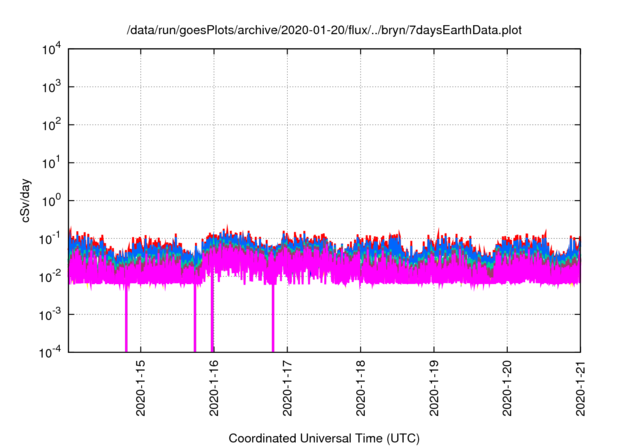The width and height of the screenshot is (640, 448).
Task: Click the 10^-2 y-axis tick label
Action: (x=50, y=277)
